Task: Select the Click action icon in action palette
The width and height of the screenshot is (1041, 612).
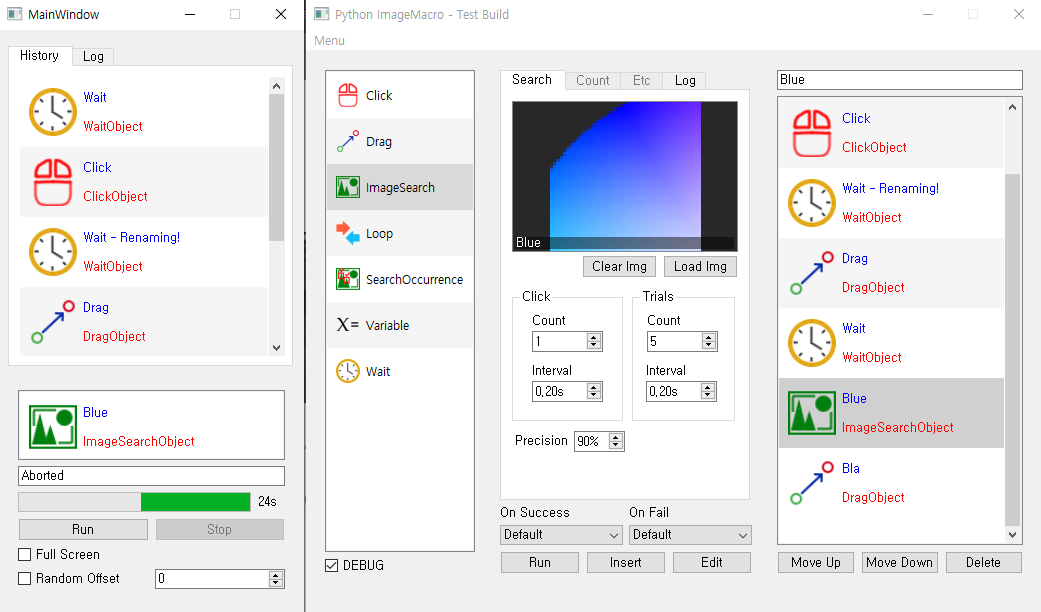Action: click(348, 96)
